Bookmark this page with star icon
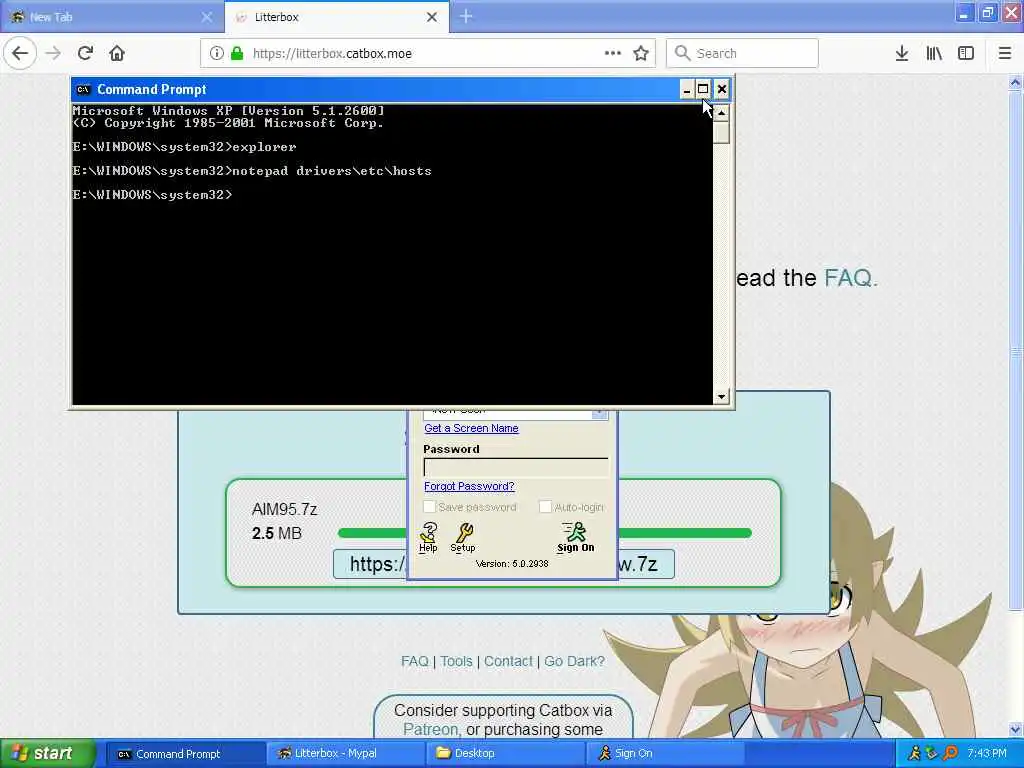This screenshot has height=768, width=1024. pos(641,53)
